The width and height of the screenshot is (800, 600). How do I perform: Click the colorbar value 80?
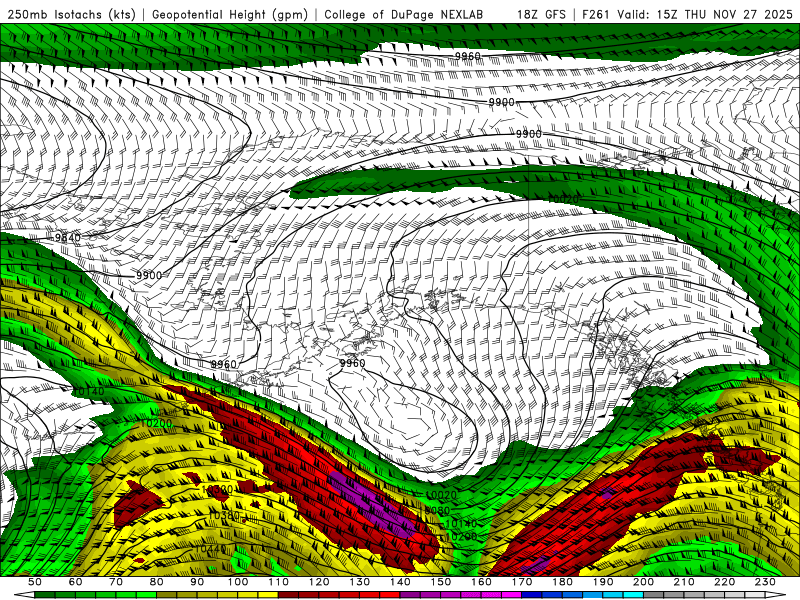click(x=156, y=582)
